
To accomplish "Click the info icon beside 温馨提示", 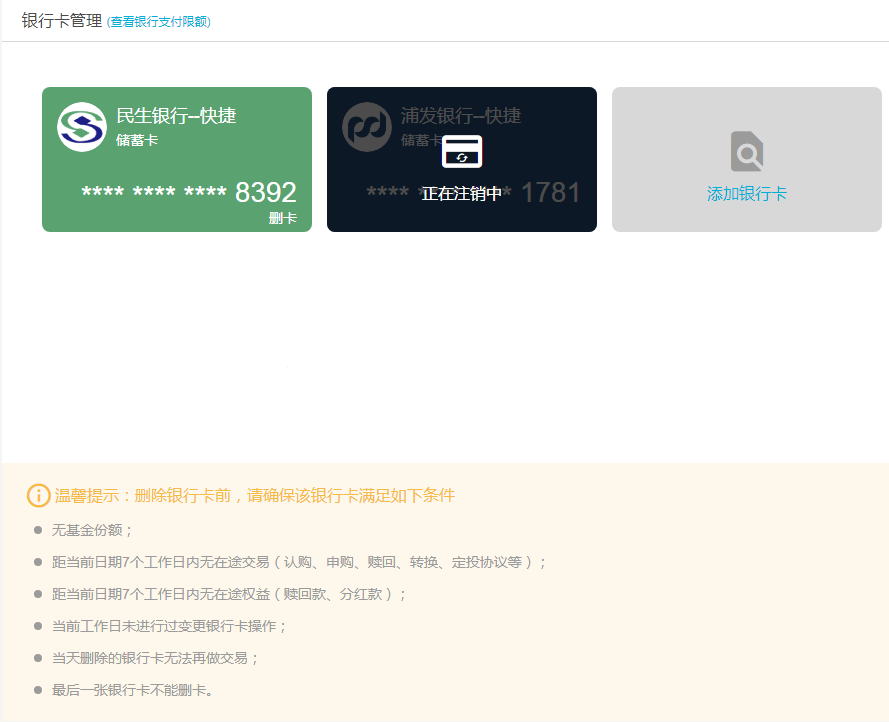I will 38,495.
